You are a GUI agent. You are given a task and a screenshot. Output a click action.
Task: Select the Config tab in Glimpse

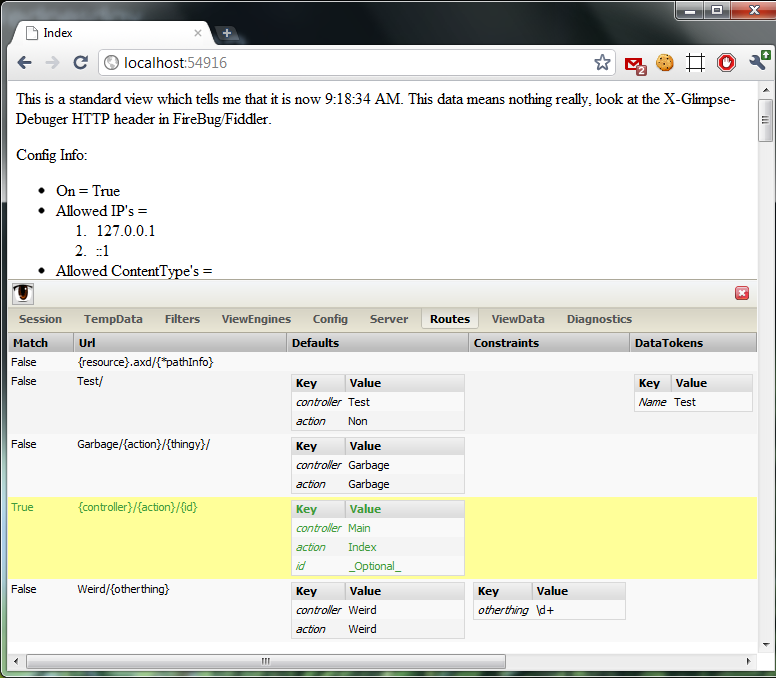pos(330,319)
